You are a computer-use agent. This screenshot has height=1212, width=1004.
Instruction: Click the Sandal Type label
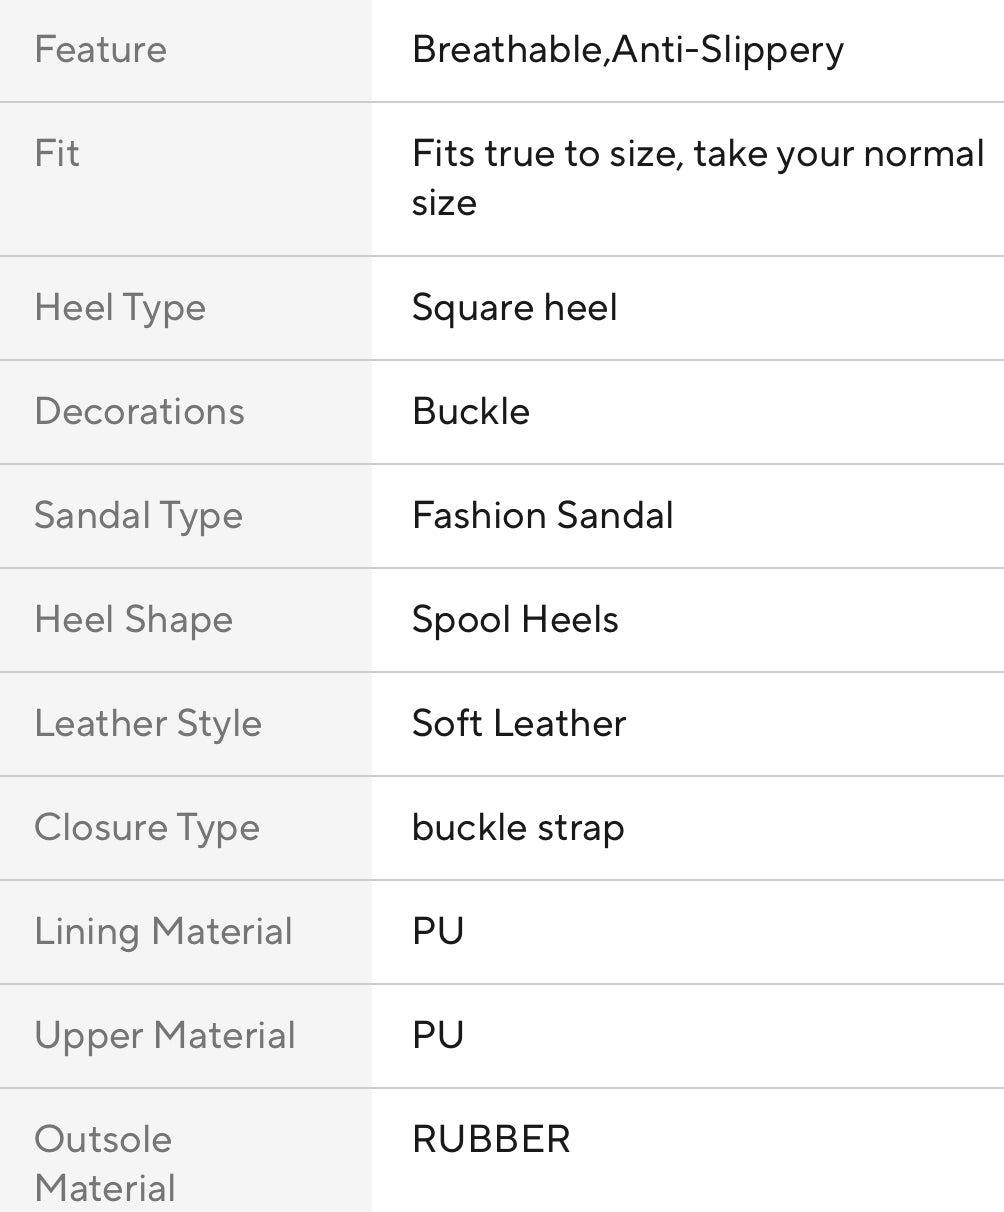[x=138, y=515]
